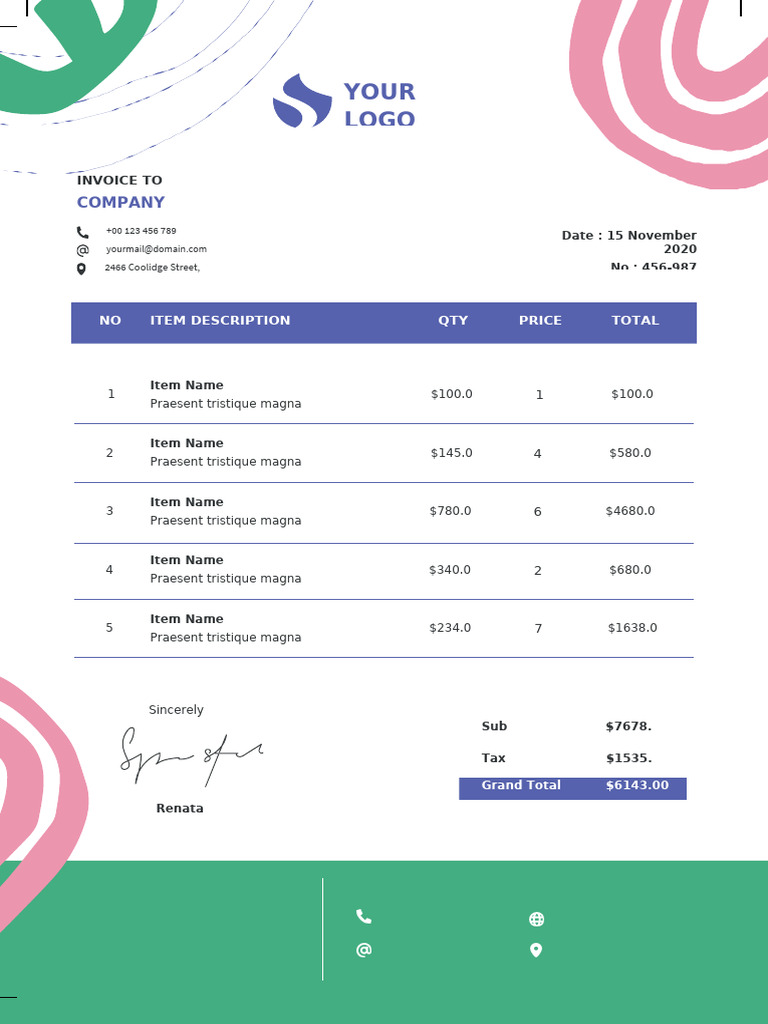Click the white map pin in footer
The width and height of the screenshot is (768, 1024).
[x=536, y=950]
